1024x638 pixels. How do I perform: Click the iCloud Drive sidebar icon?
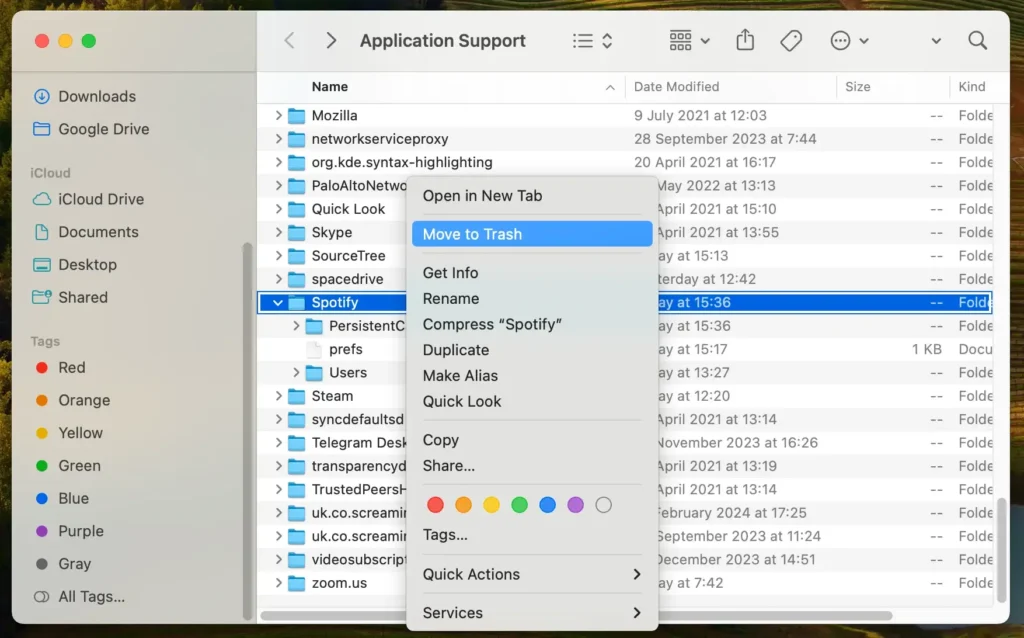pyautogui.click(x=42, y=199)
